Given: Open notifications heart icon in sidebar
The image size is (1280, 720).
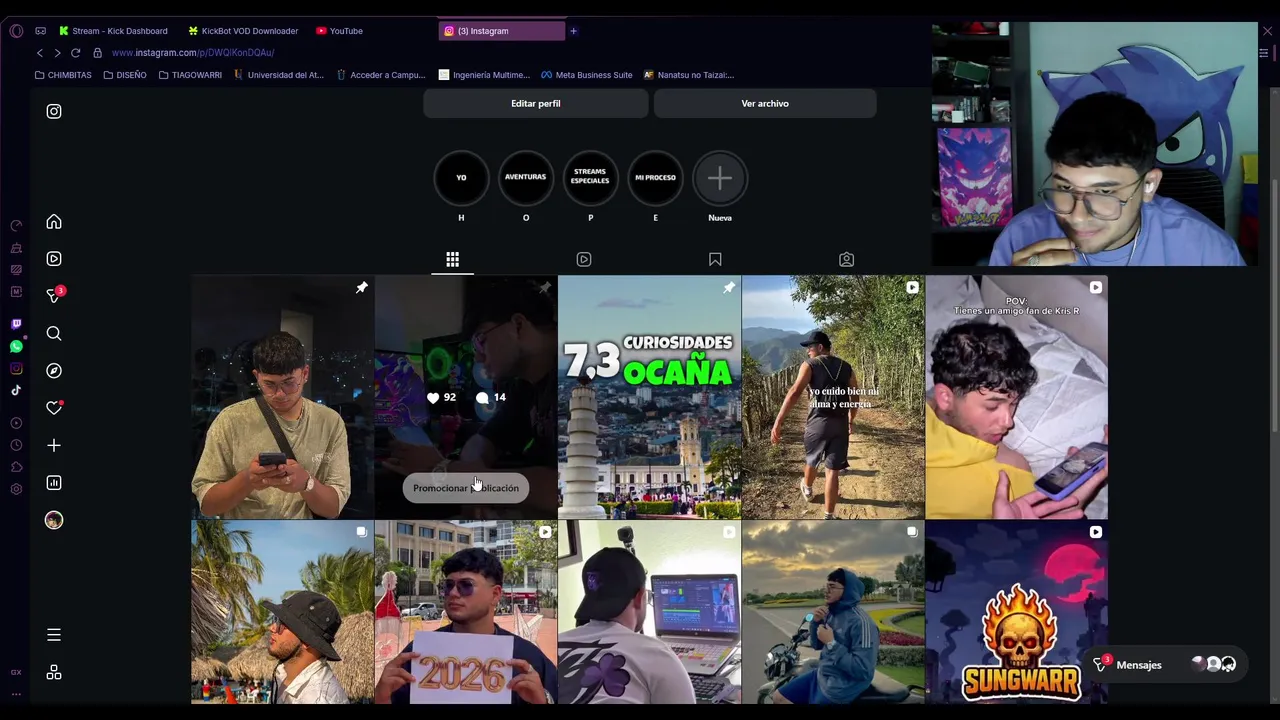Looking at the screenshot, I should (x=54, y=408).
